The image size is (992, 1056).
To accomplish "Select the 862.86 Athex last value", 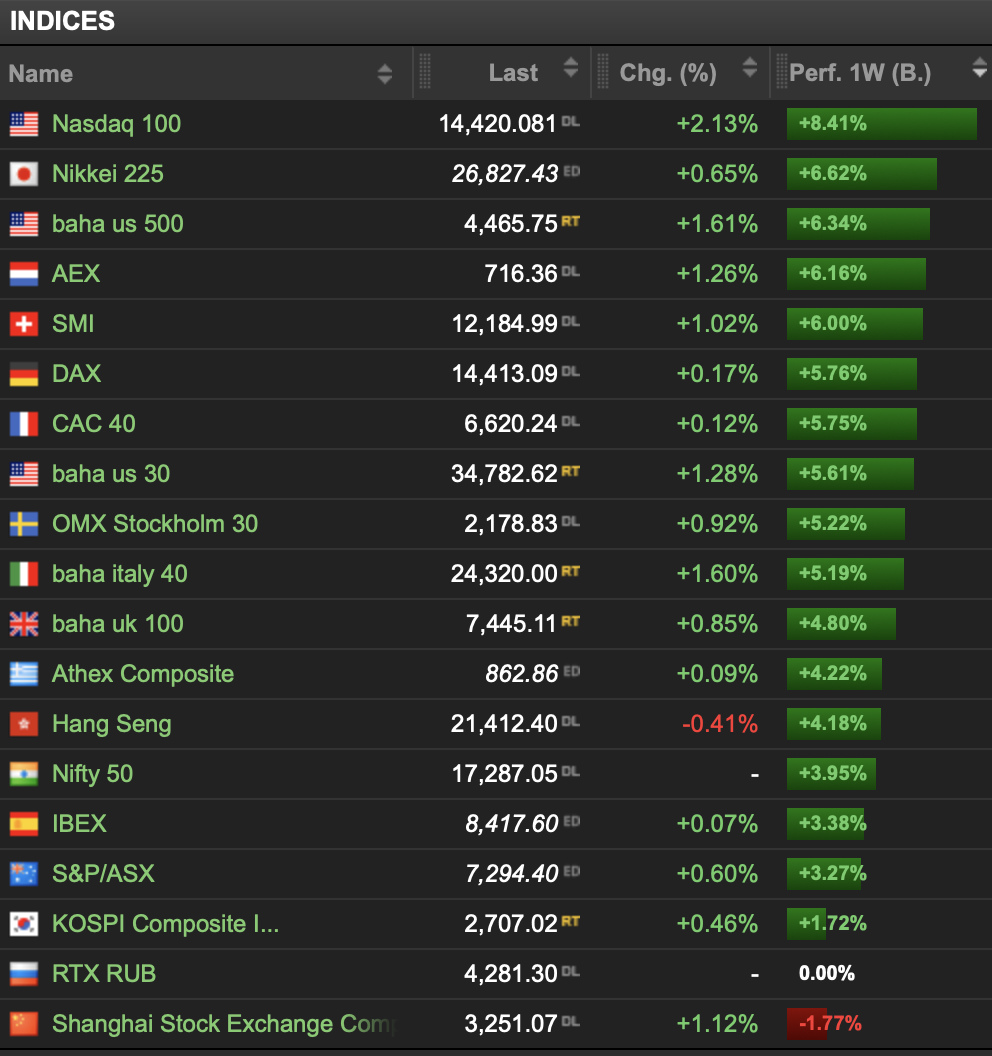I will point(522,673).
